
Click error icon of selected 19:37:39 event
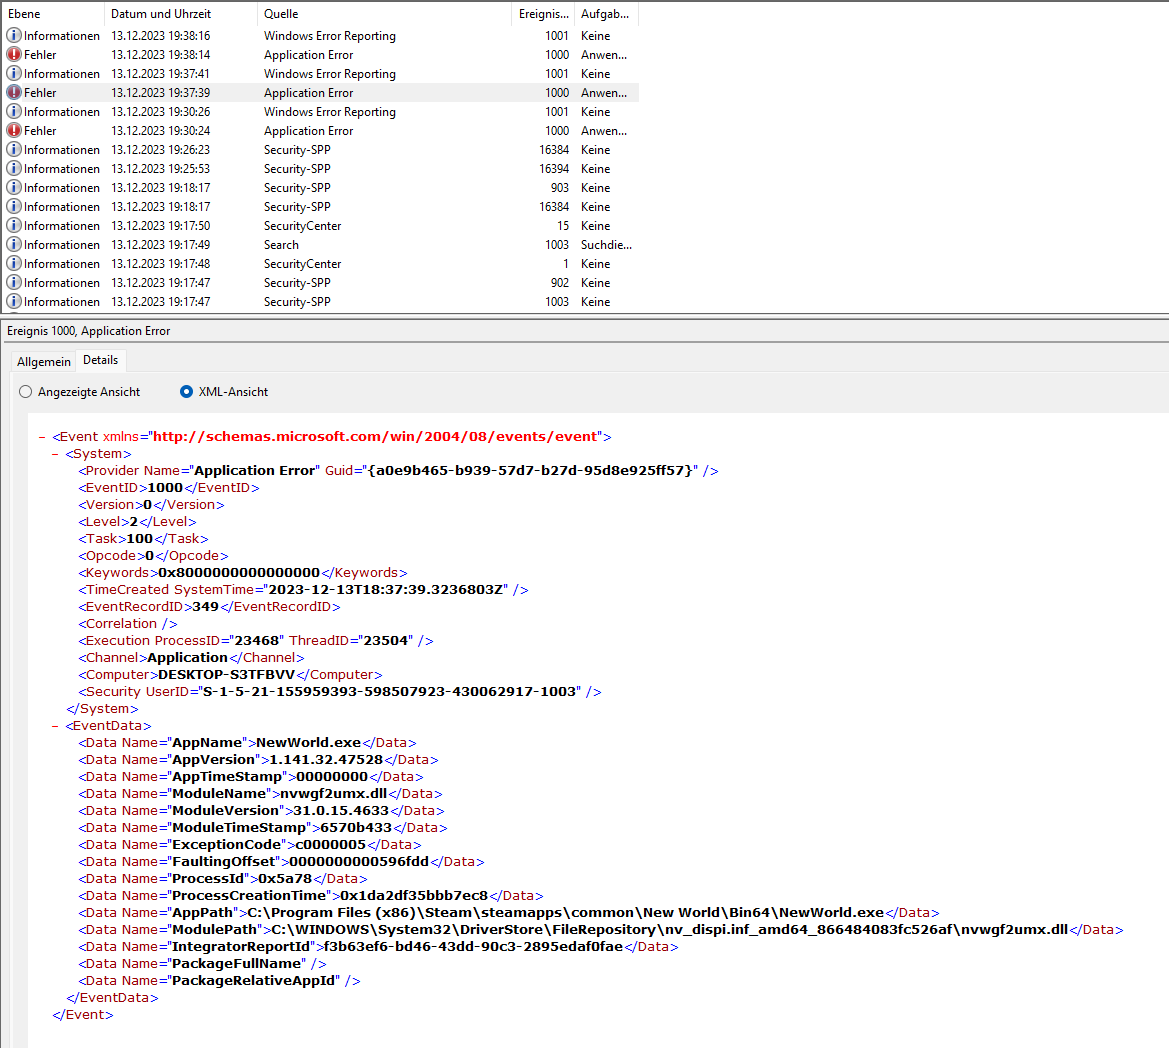tap(13, 92)
